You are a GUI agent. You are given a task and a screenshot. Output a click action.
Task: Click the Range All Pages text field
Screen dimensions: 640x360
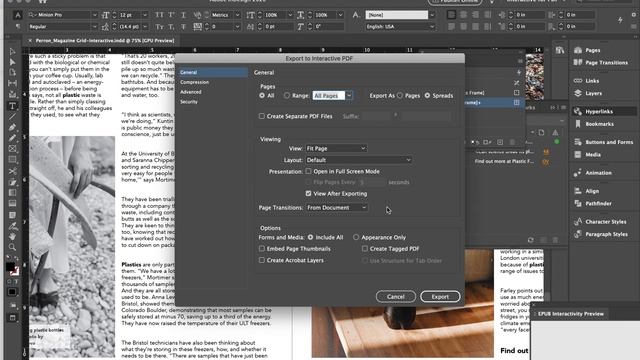tap(329, 96)
